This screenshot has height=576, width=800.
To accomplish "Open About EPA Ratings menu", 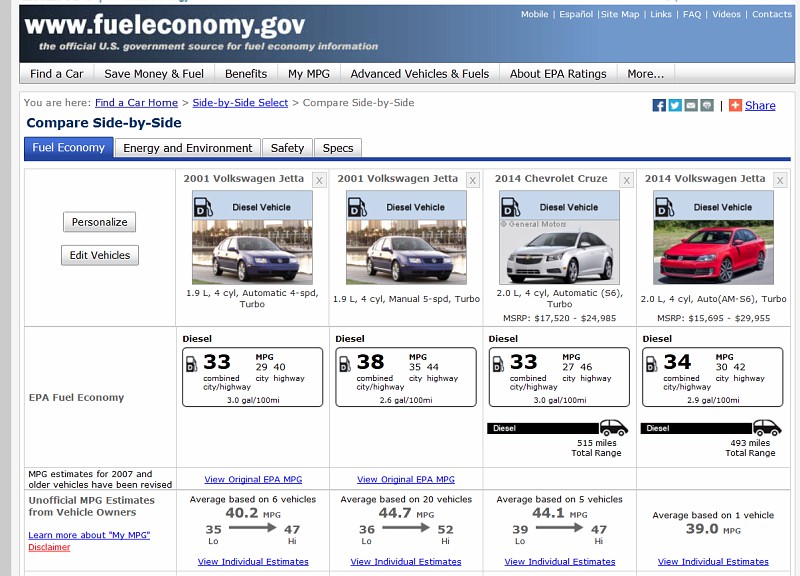I will [558, 73].
